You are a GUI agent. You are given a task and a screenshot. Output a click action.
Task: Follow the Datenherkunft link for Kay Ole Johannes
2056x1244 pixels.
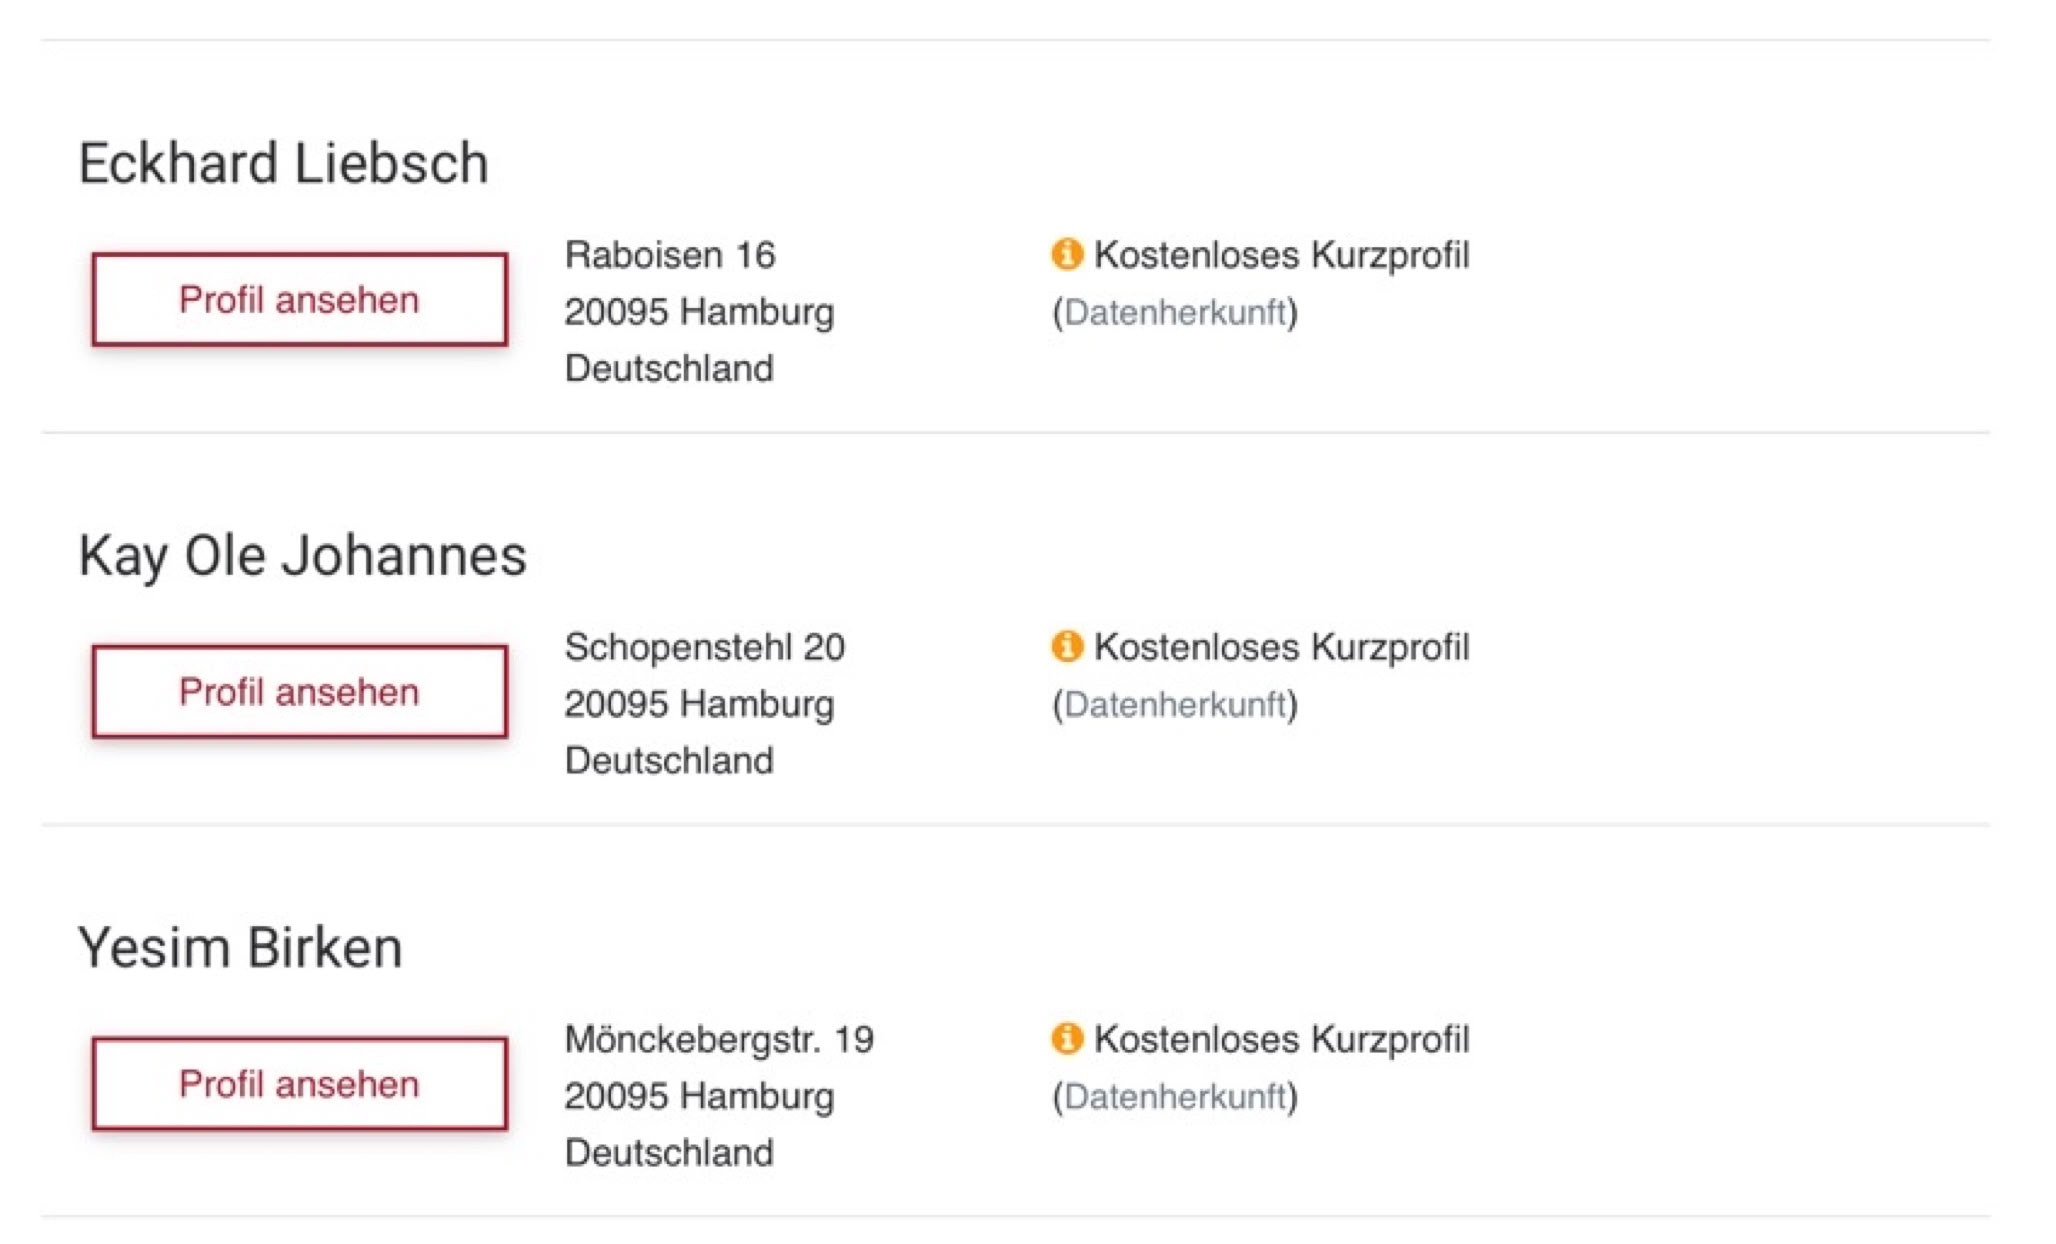[1174, 705]
